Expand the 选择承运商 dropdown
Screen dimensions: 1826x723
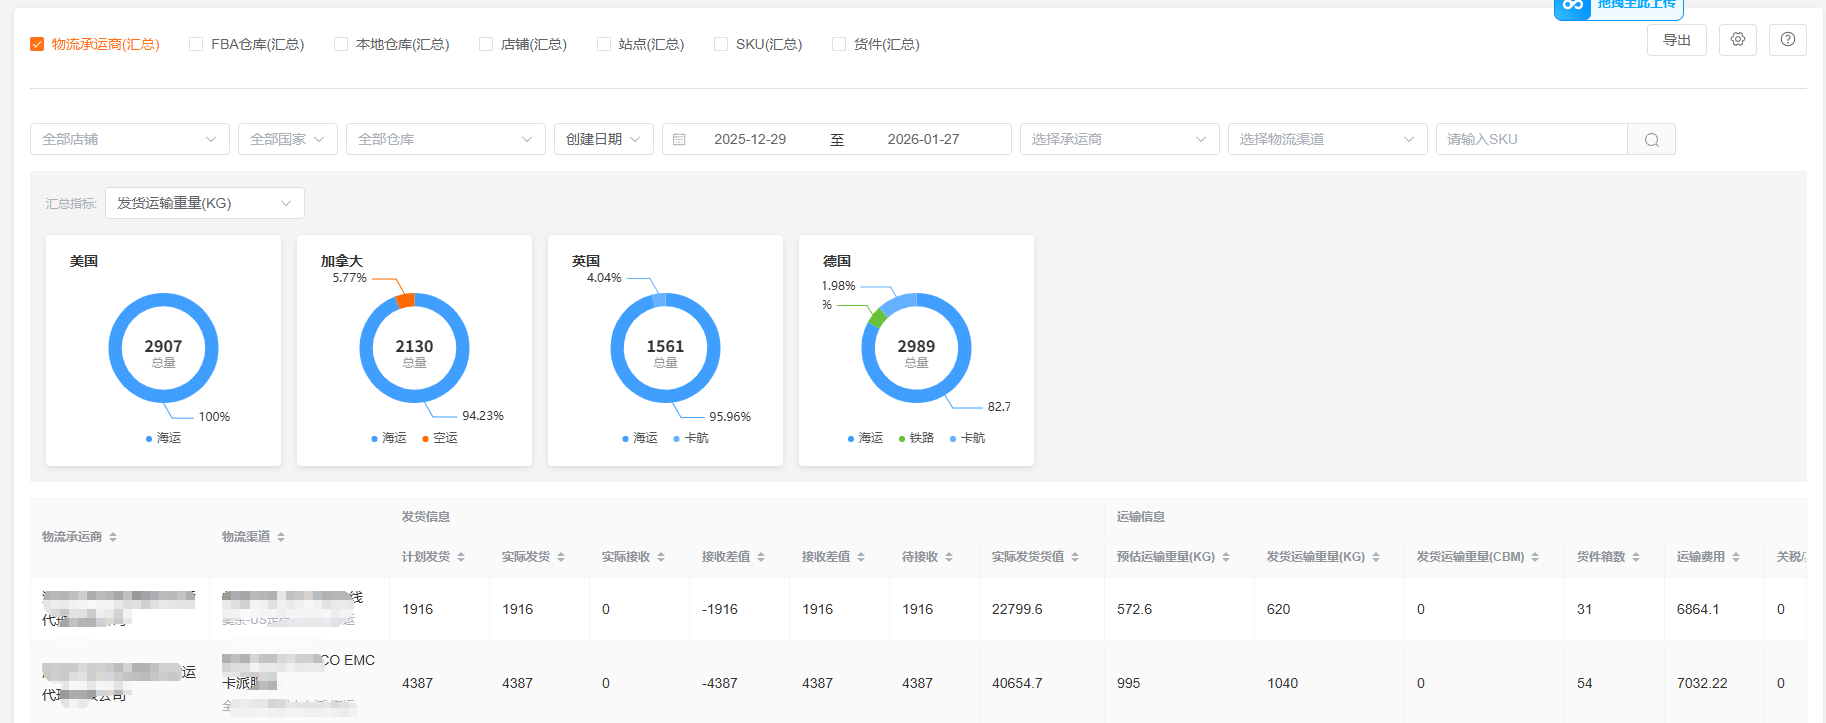pos(1119,139)
